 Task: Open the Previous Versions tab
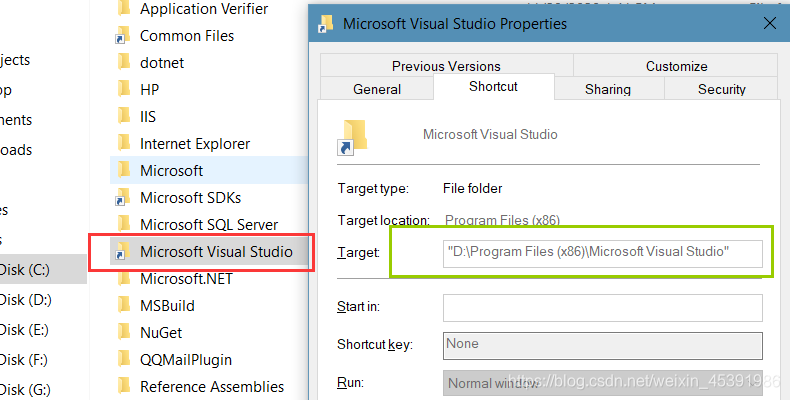click(x=446, y=66)
